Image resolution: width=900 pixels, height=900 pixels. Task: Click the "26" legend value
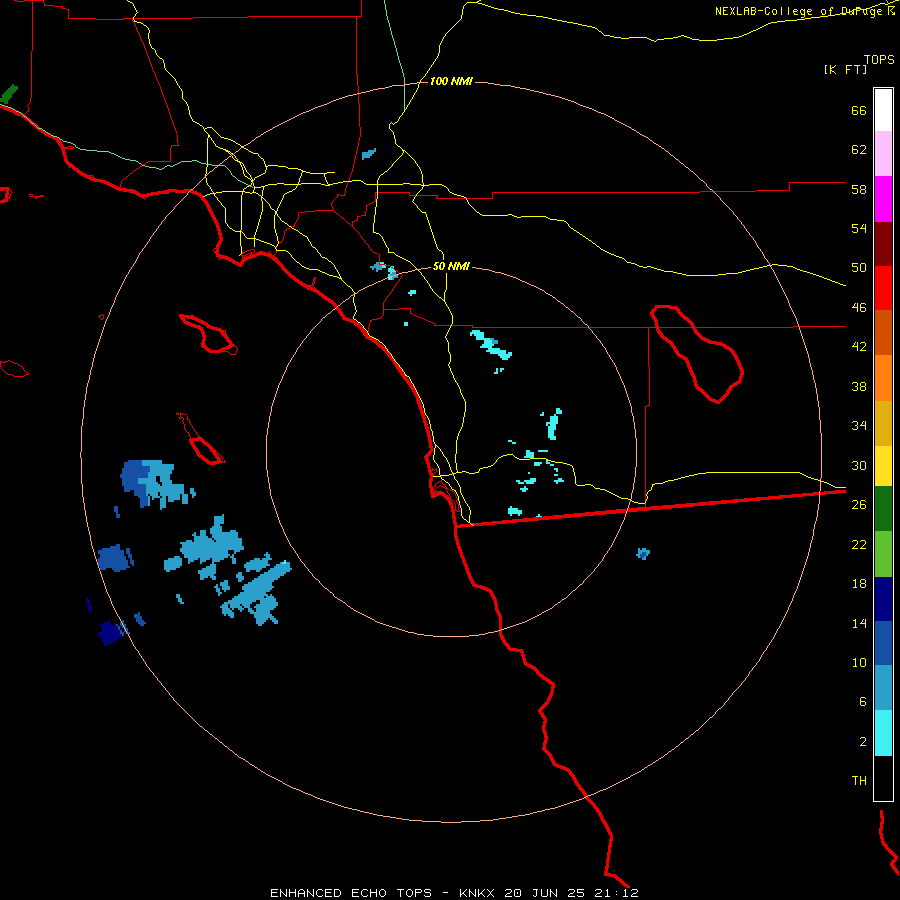tap(859, 505)
